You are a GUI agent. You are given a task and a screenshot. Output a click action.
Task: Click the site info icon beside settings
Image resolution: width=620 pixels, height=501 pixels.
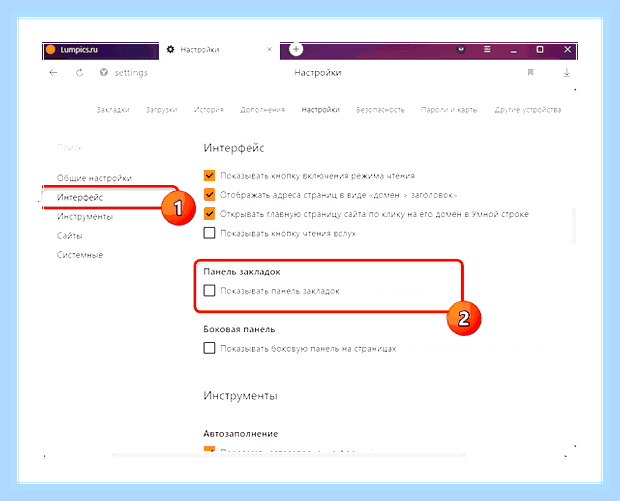pyautogui.click(x=104, y=72)
